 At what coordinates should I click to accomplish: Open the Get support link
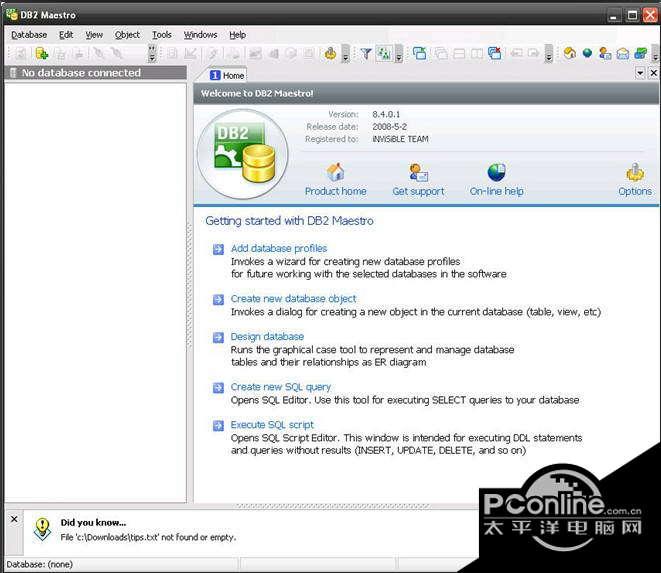(x=419, y=191)
